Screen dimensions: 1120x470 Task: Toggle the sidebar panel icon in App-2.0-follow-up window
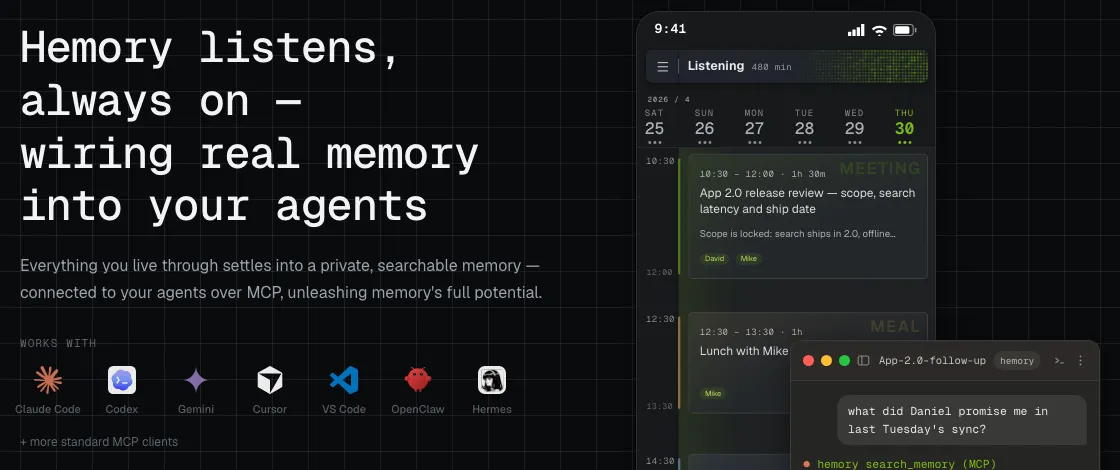point(863,361)
